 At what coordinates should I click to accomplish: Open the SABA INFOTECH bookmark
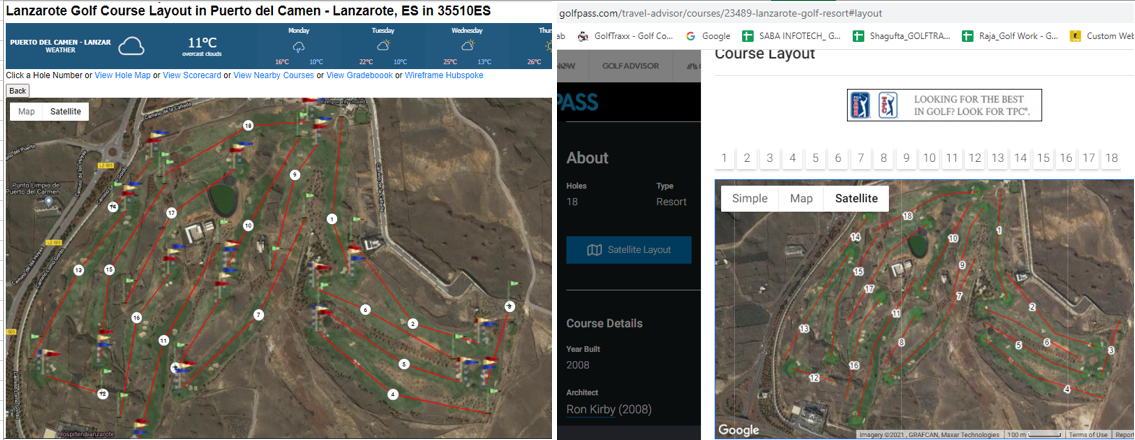[792, 35]
